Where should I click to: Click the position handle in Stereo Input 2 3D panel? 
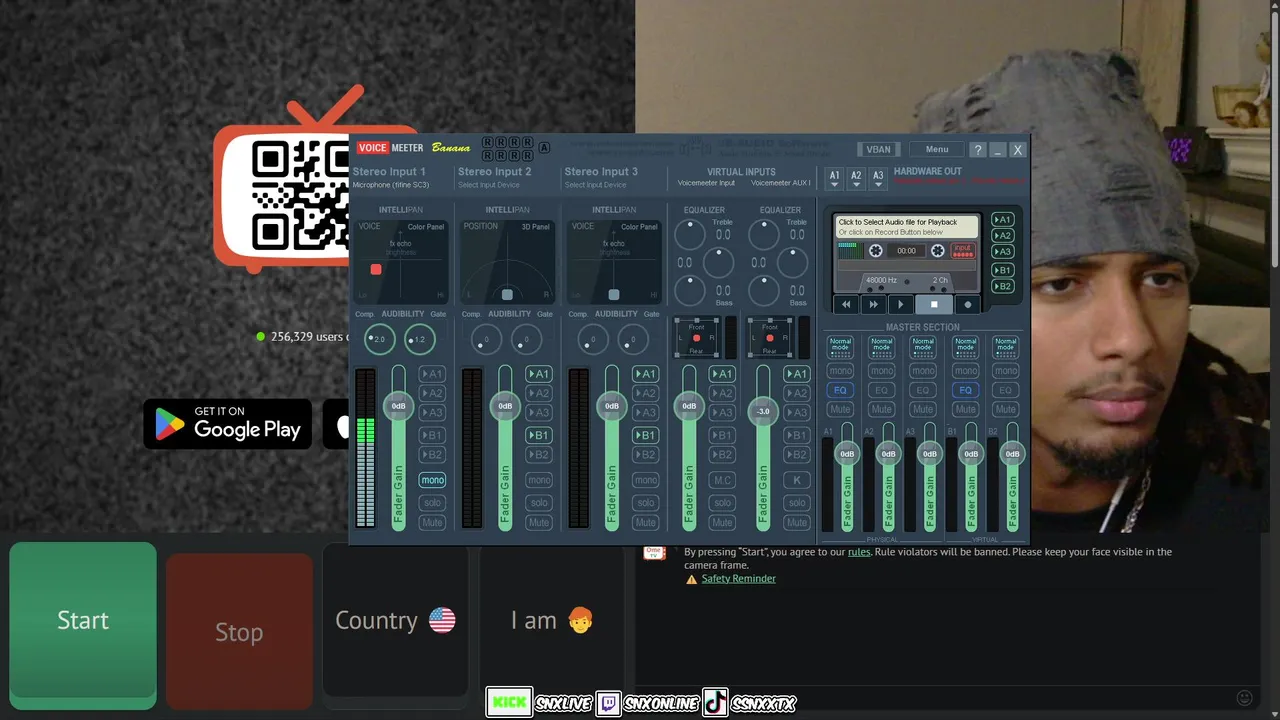tap(507, 294)
